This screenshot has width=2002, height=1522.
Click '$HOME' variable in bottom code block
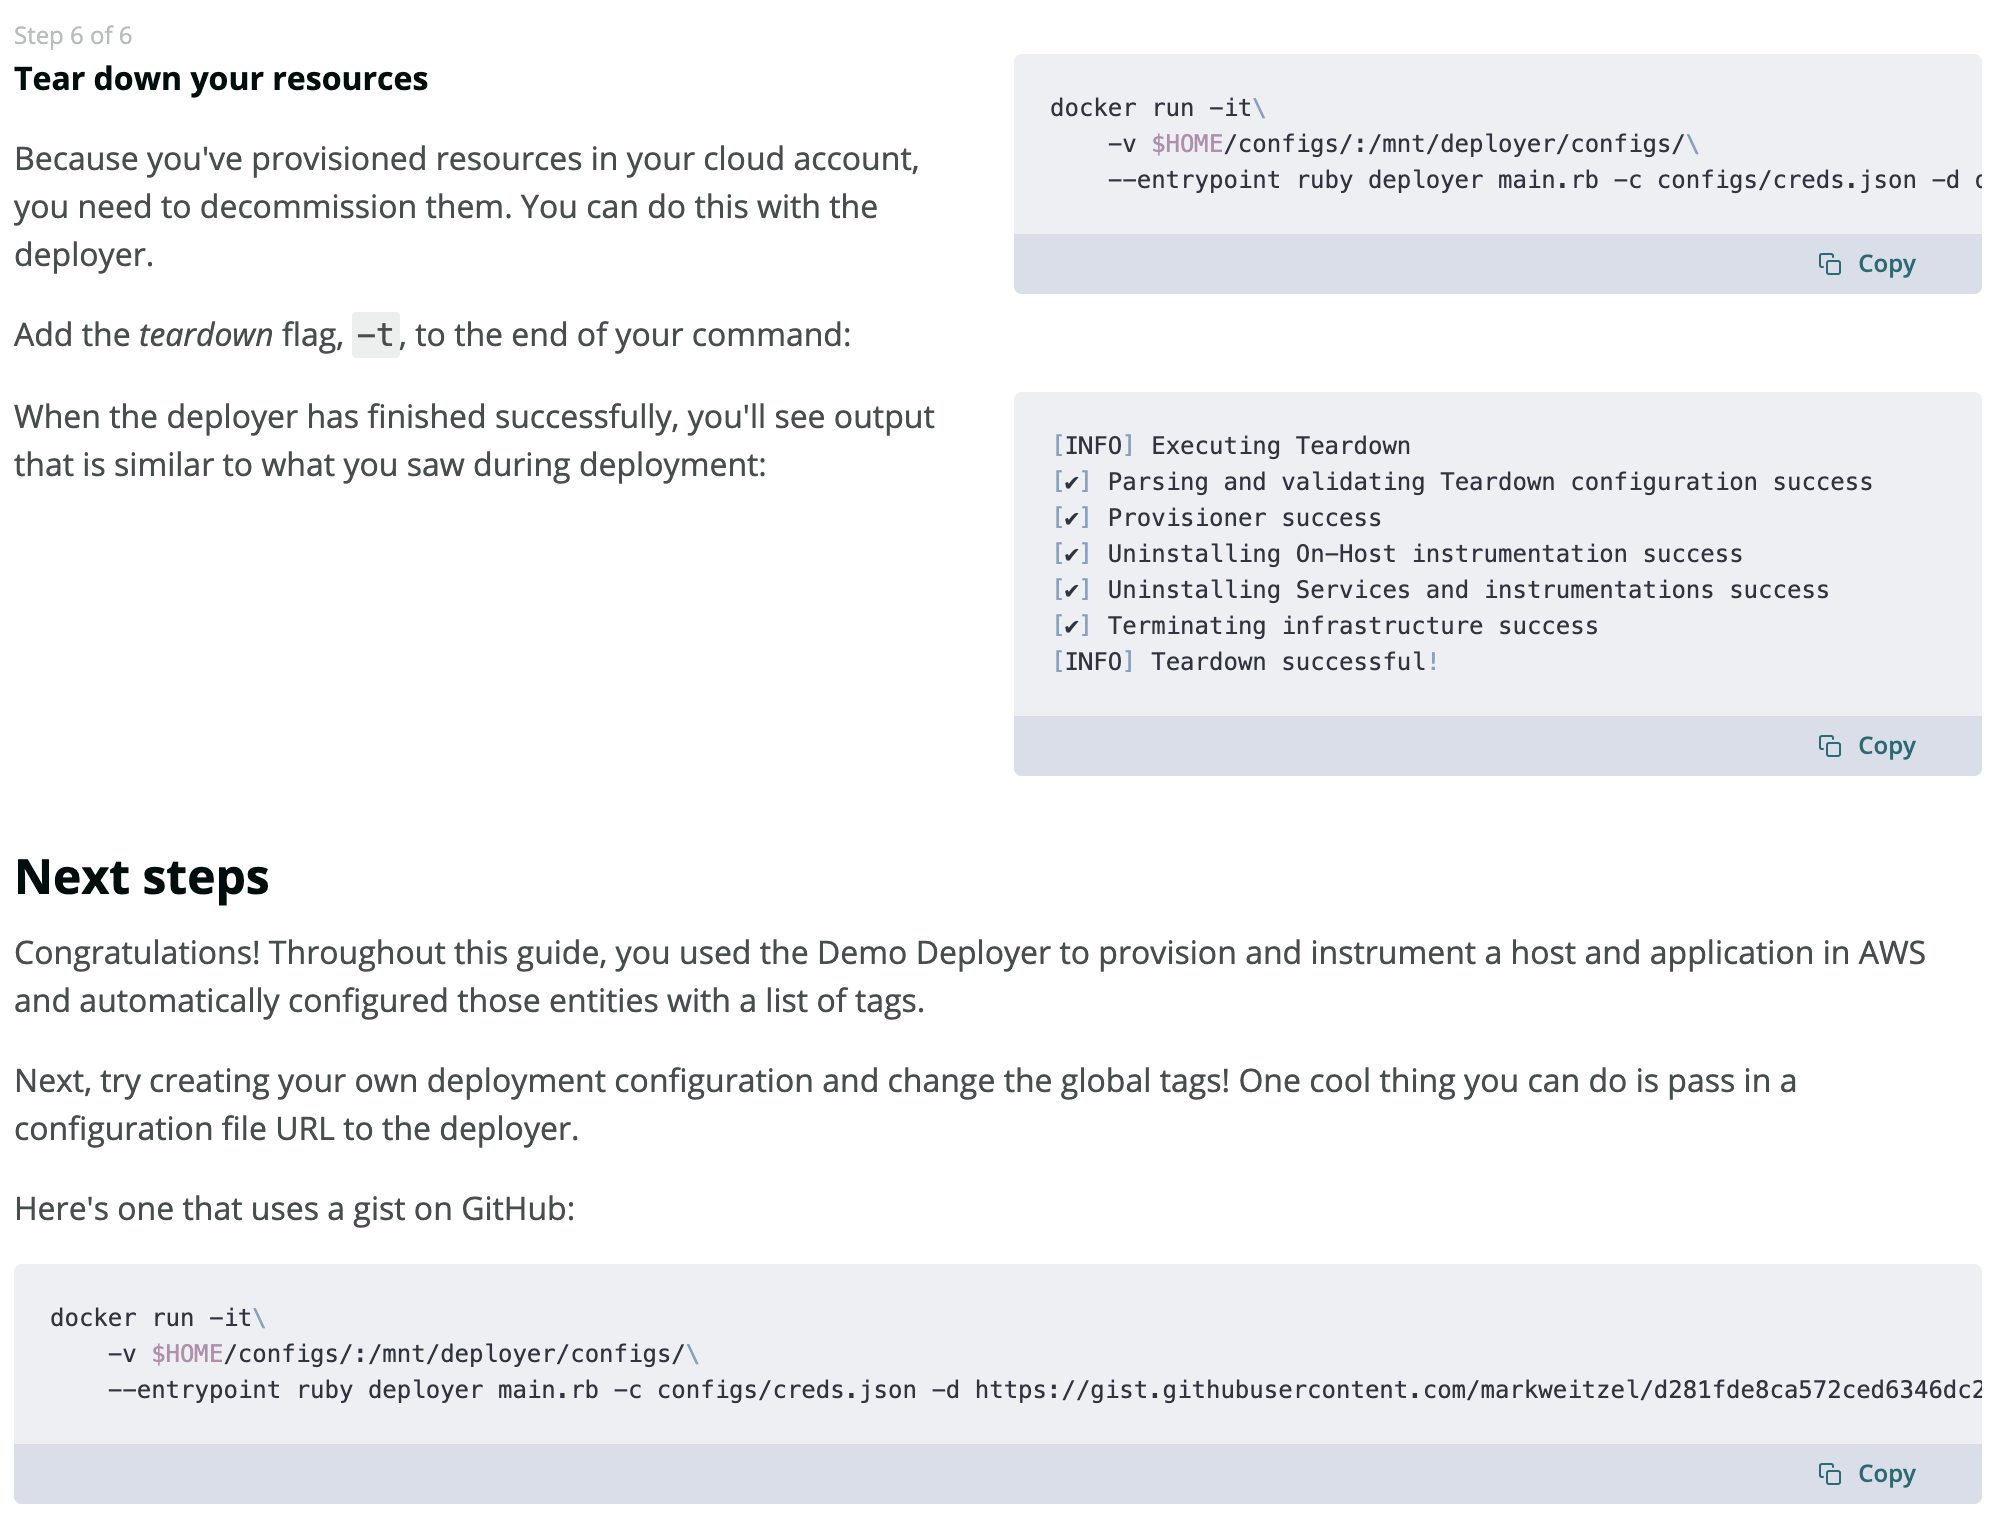point(187,1354)
